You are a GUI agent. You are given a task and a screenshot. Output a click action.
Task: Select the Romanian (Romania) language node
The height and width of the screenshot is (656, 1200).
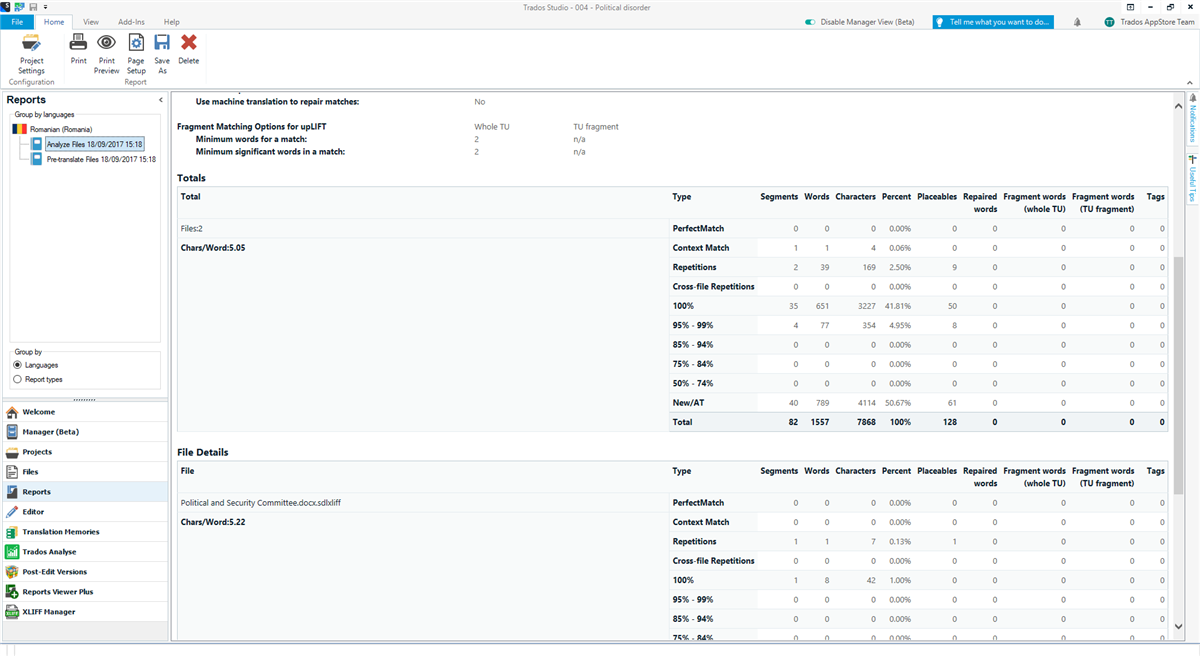(x=60, y=129)
